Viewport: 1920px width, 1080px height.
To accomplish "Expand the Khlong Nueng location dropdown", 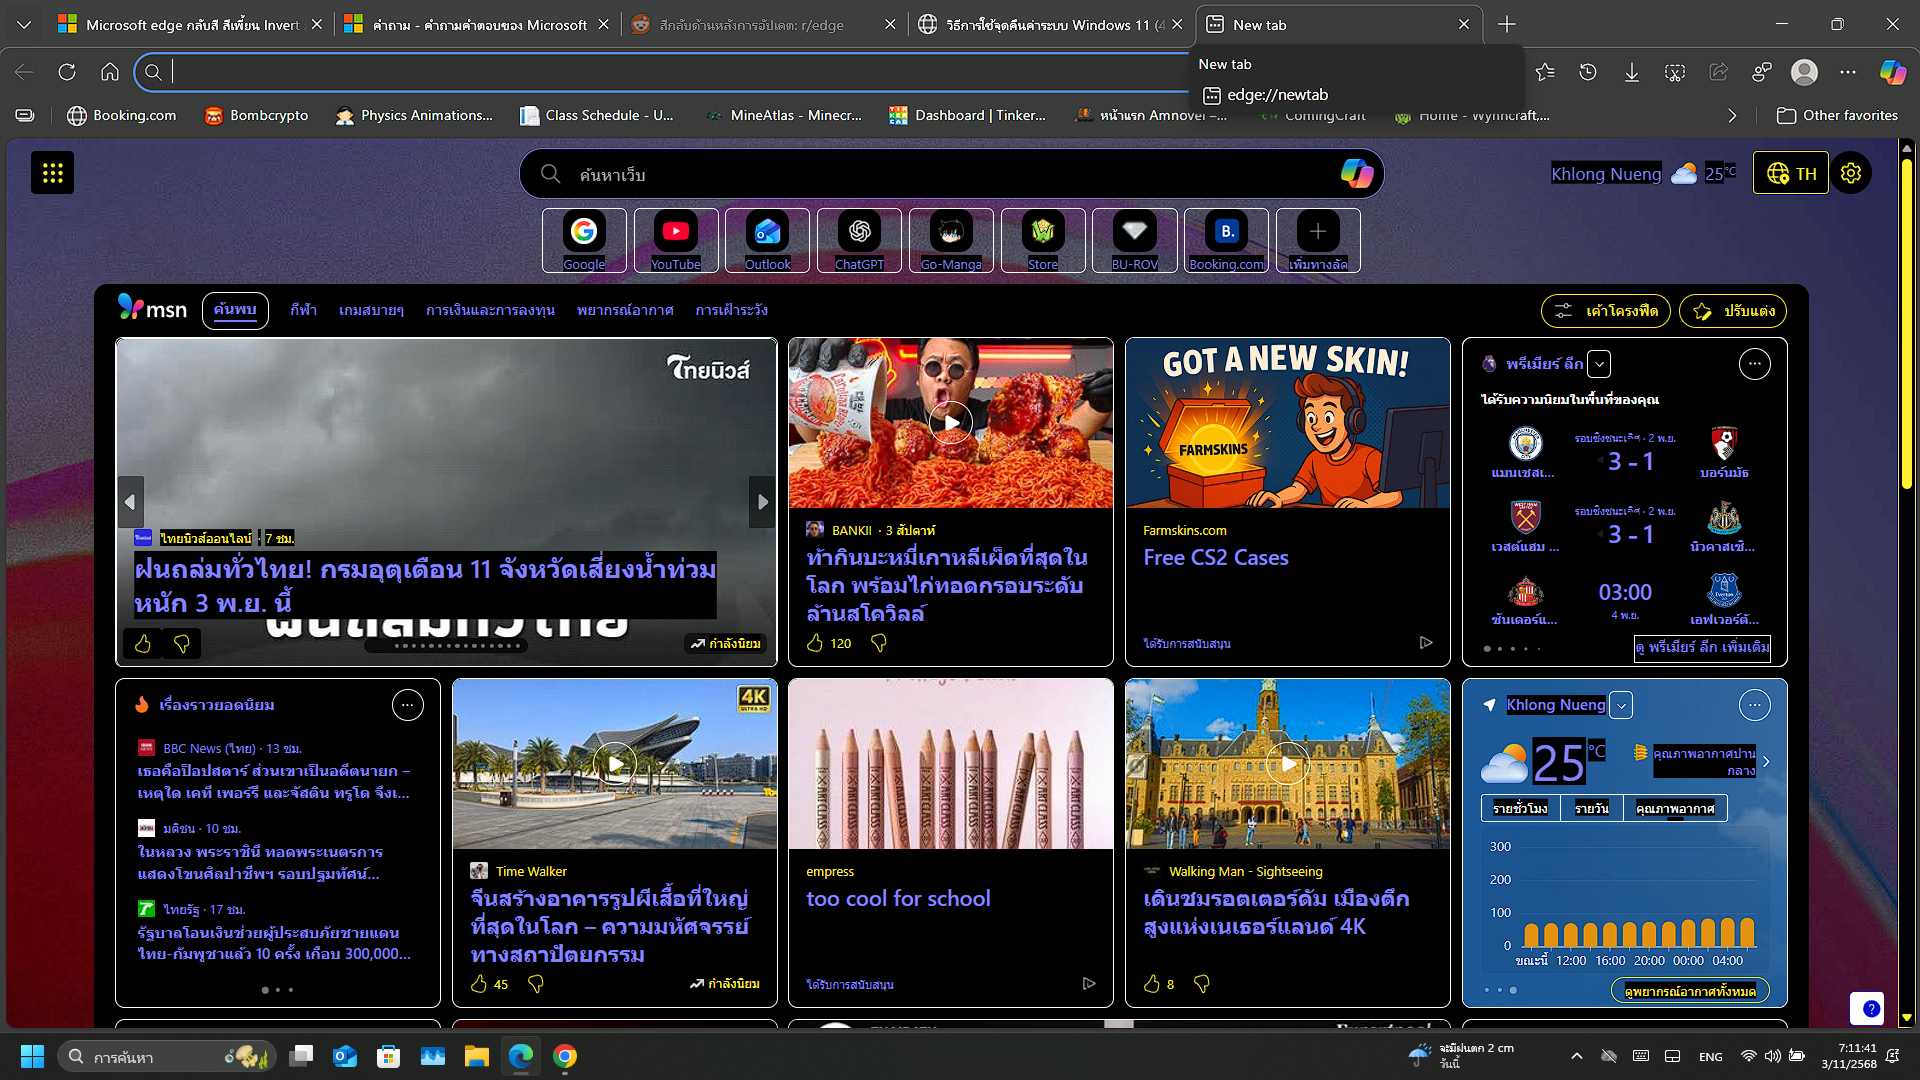I will pos(1621,705).
